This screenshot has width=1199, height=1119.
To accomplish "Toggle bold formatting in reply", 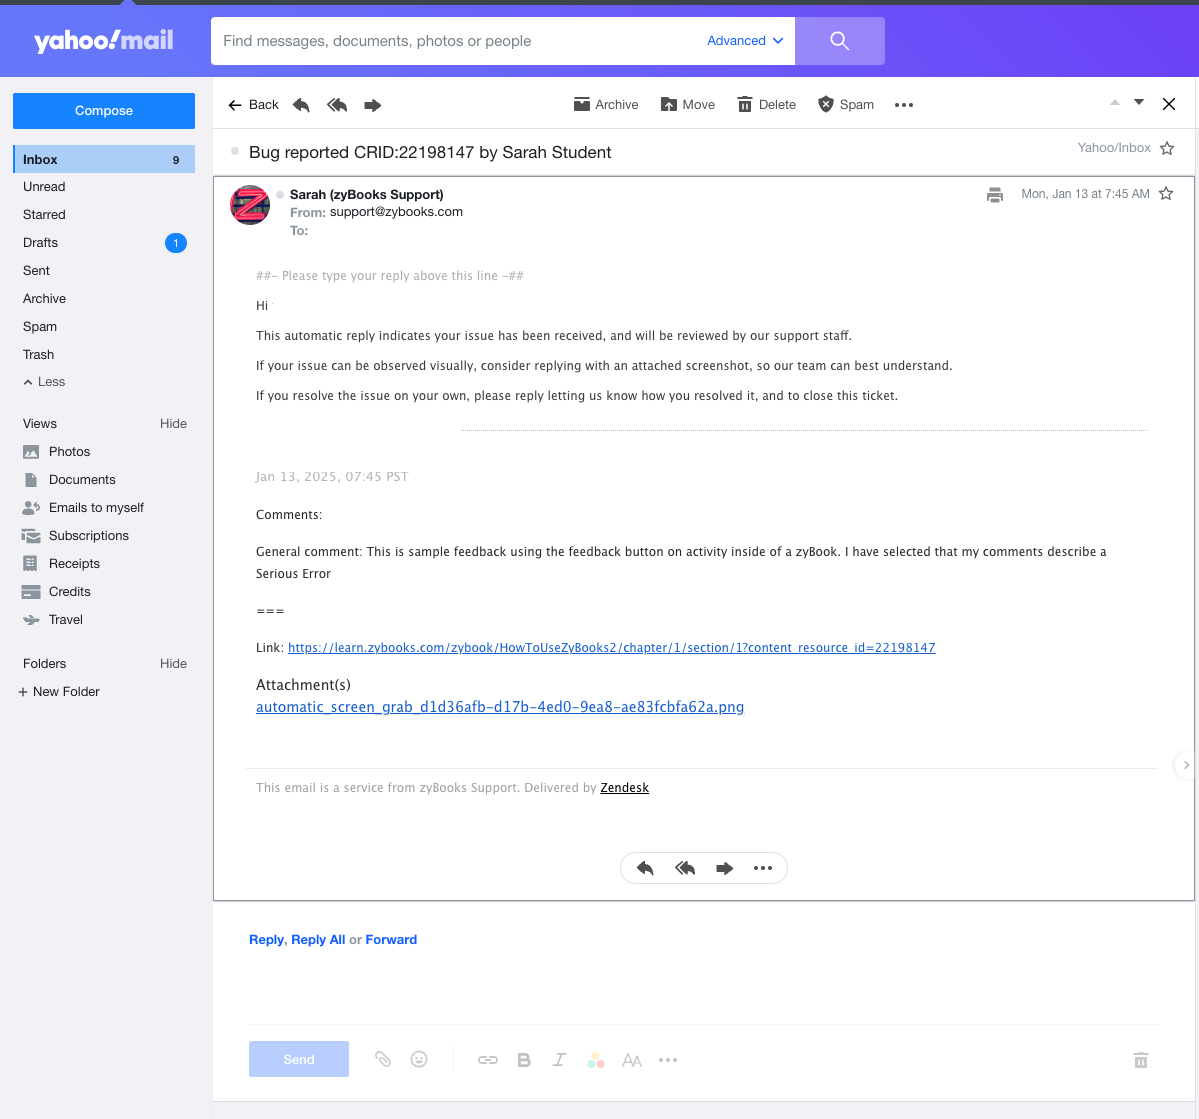I will pyautogui.click(x=524, y=1060).
